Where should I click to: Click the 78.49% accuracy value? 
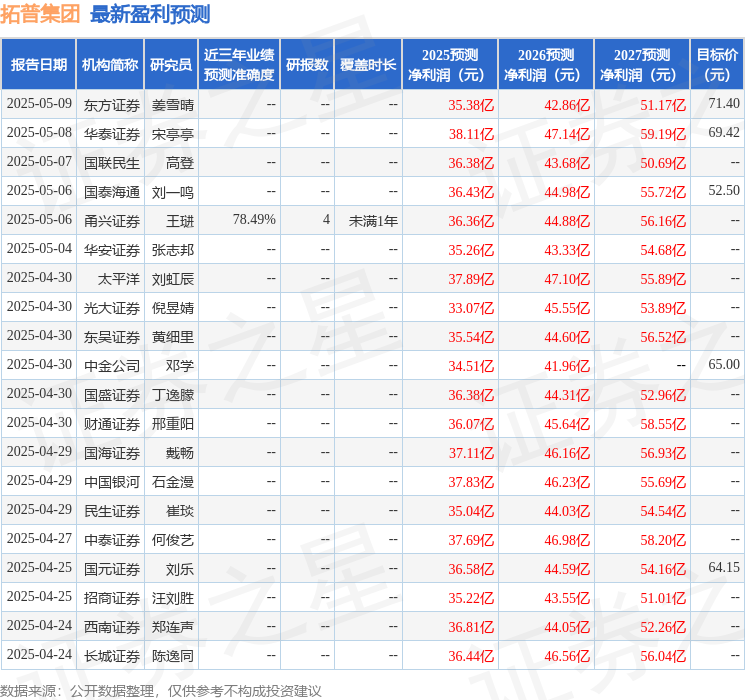click(254, 220)
